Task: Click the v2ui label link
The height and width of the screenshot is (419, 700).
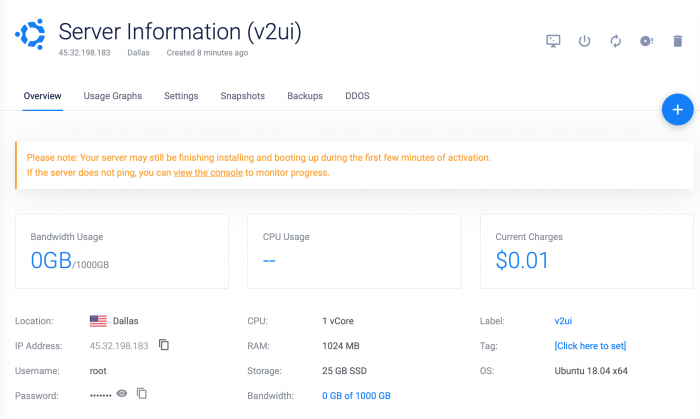Action: tap(562, 321)
